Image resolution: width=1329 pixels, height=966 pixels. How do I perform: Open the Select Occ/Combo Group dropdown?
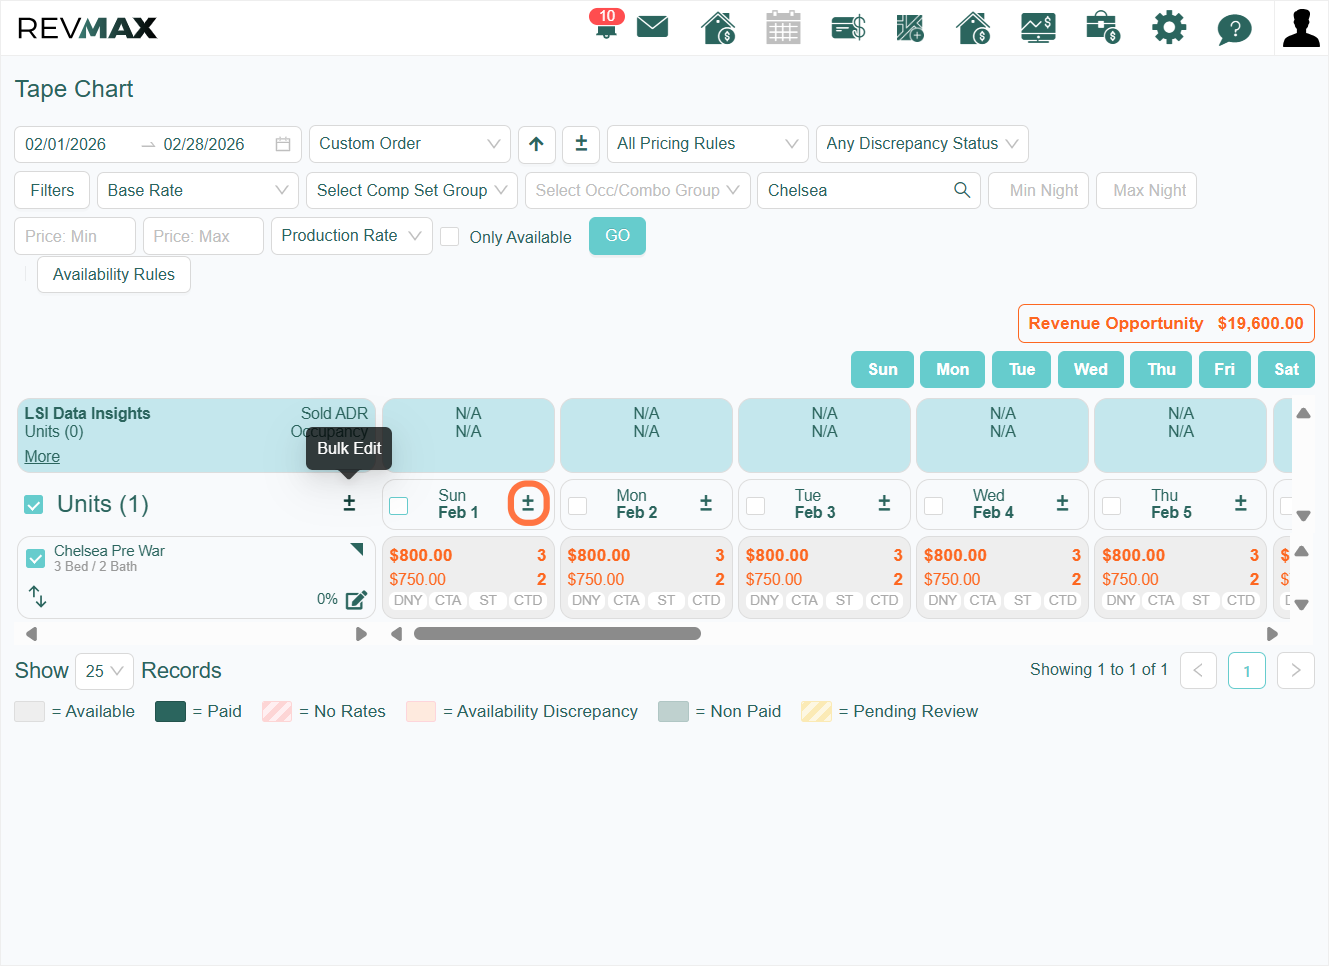pos(638,190)
